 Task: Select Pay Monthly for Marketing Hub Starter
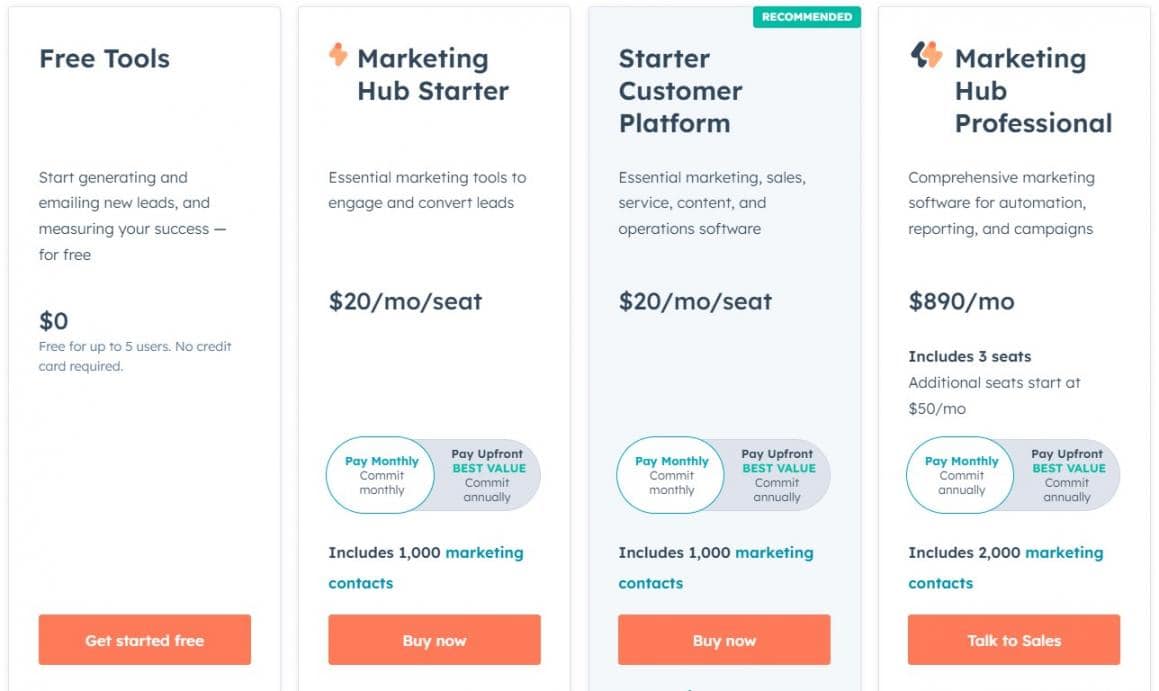pos(381,475)
